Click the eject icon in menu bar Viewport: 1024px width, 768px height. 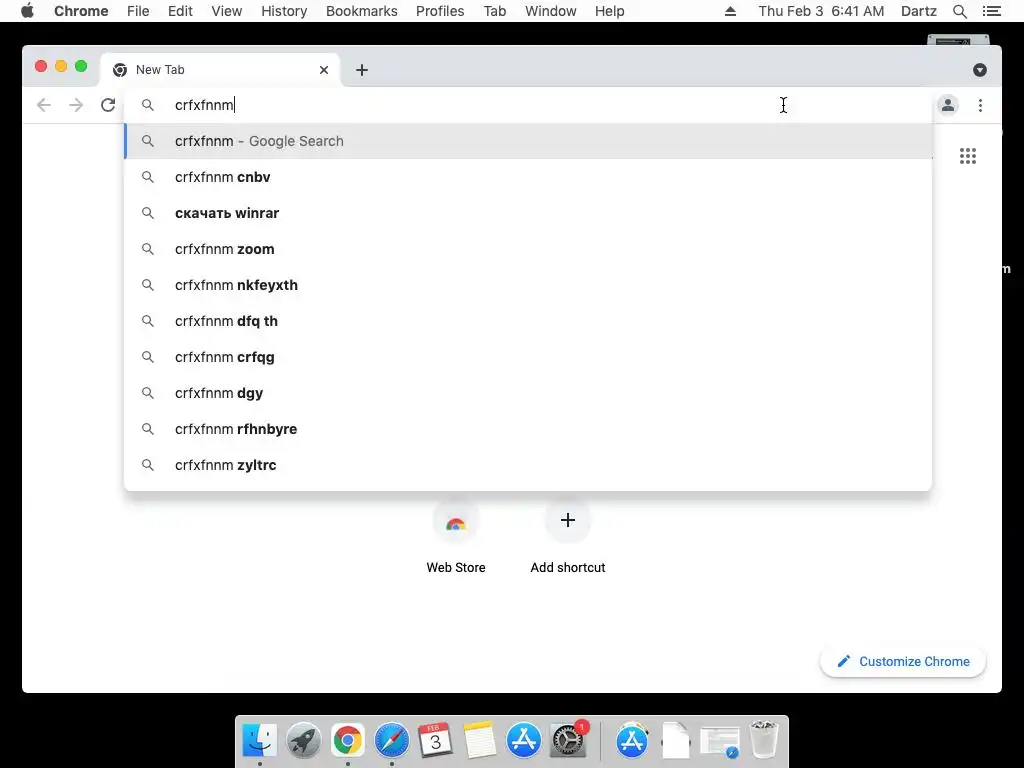[x=730, y=11]
